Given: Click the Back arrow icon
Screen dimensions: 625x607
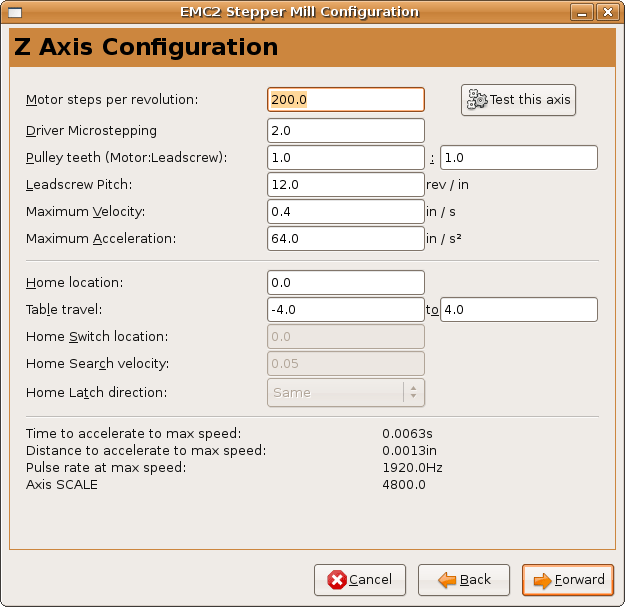Looking at the screenshot, I should (x=447, y=580).
